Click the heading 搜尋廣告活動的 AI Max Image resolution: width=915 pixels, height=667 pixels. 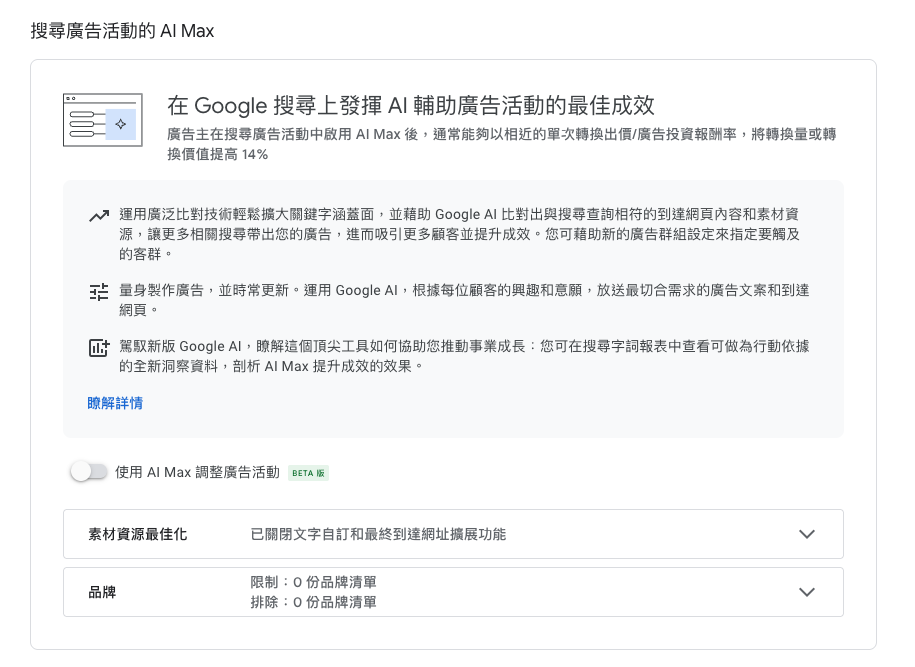tap(123, 31)
